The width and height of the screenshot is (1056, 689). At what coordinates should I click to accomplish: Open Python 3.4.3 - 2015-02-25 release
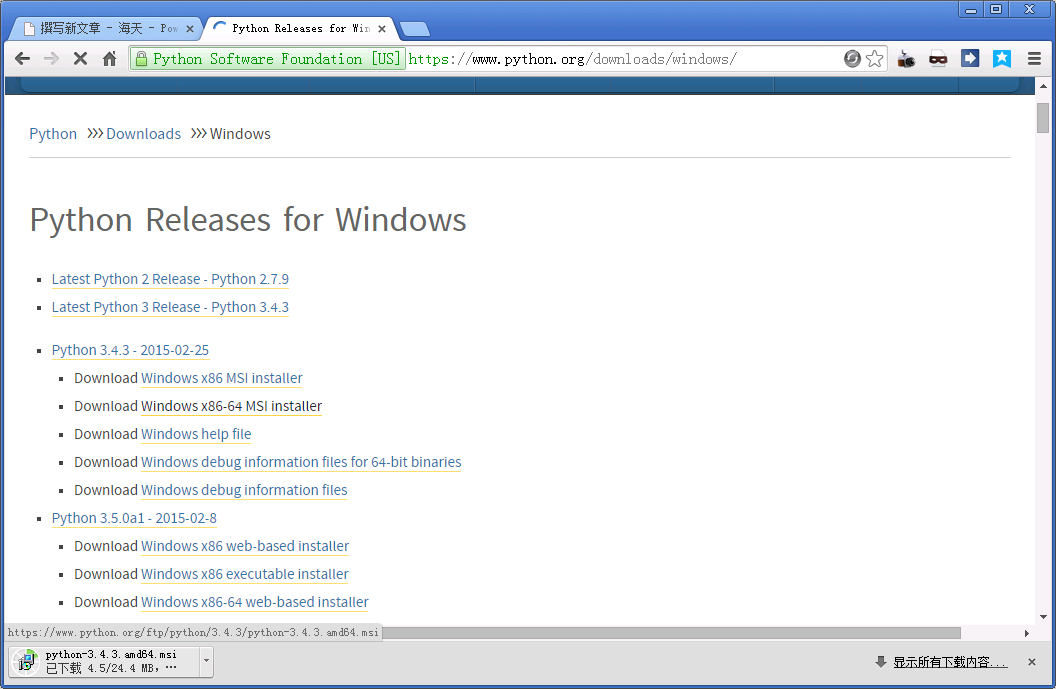pos(130,350)
